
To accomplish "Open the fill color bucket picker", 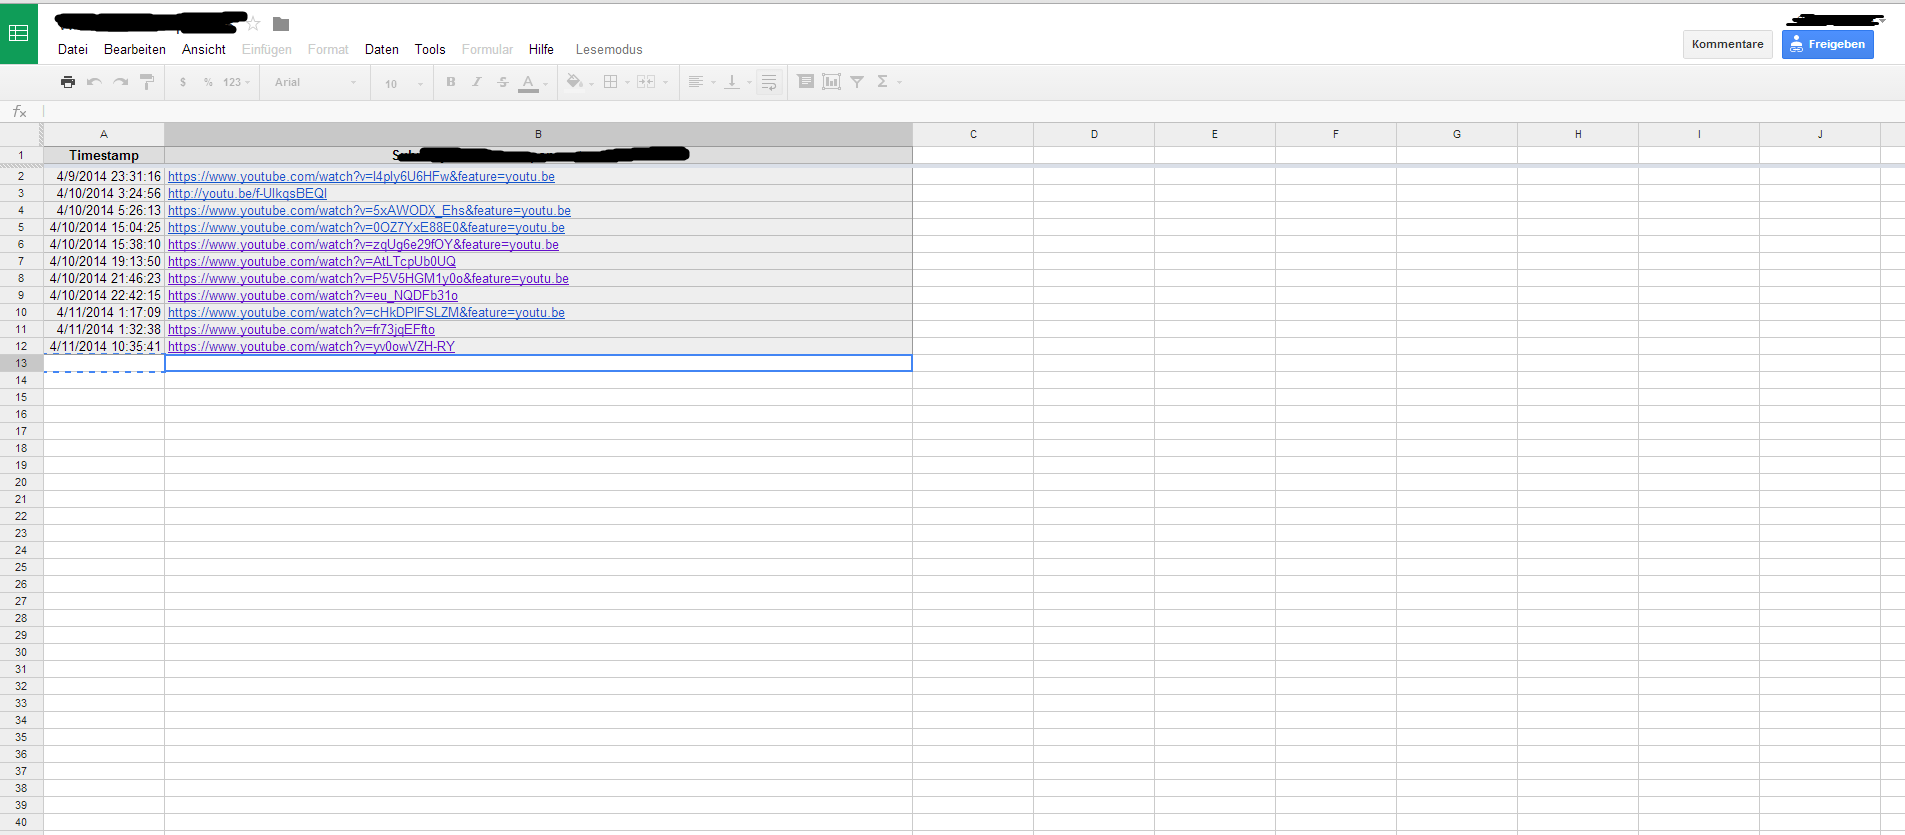I will tap(579, 82).
